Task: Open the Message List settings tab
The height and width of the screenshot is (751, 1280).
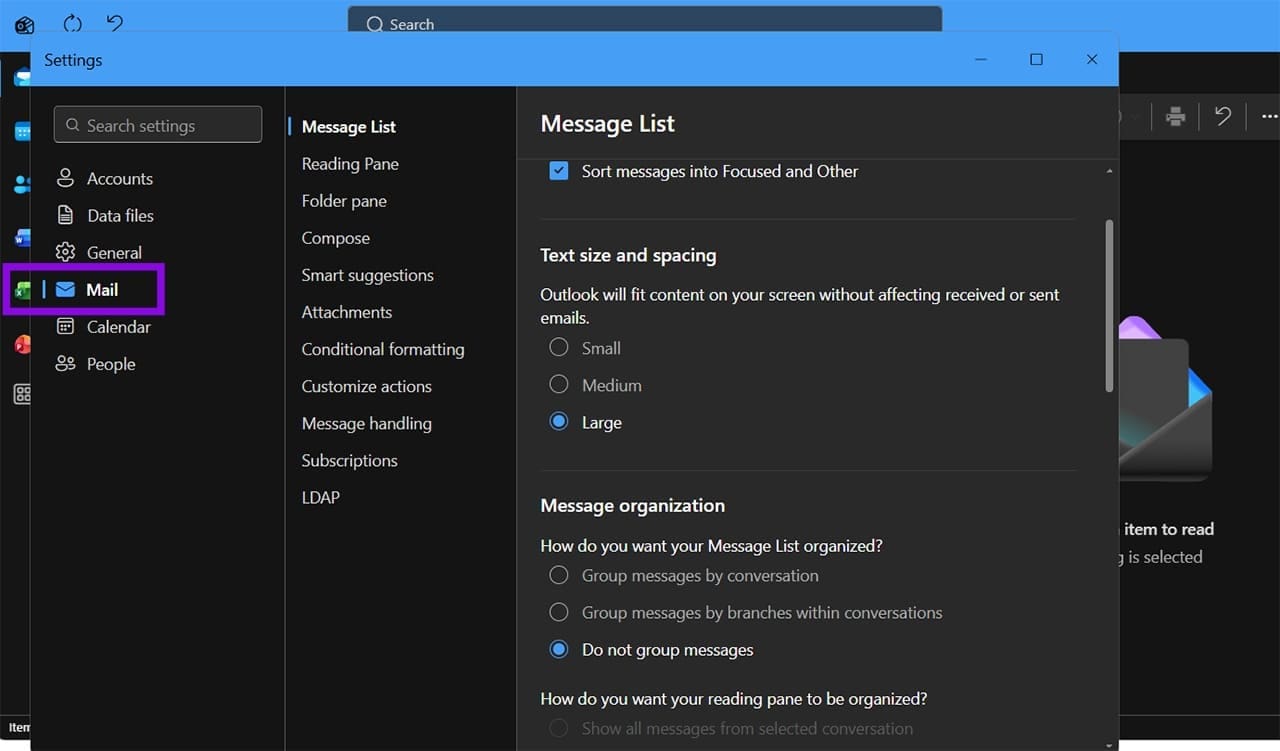Action: [349, 127]
